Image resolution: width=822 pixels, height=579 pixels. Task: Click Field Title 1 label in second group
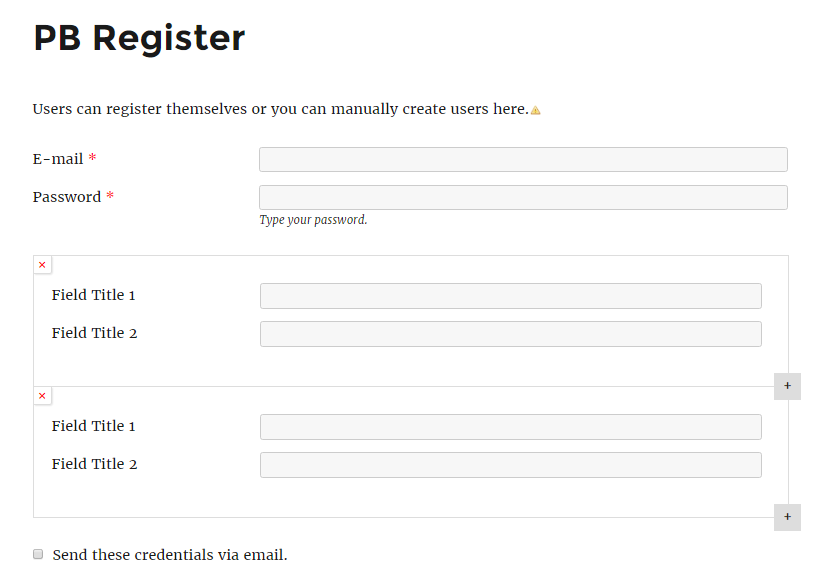[93, 426]
